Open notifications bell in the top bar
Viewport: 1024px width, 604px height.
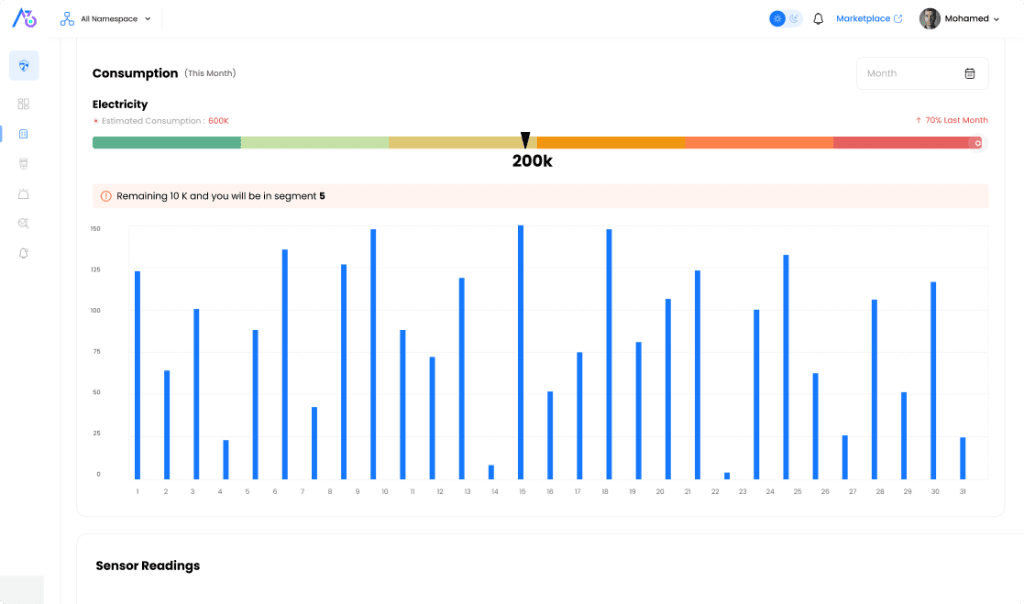coord(818,19)
